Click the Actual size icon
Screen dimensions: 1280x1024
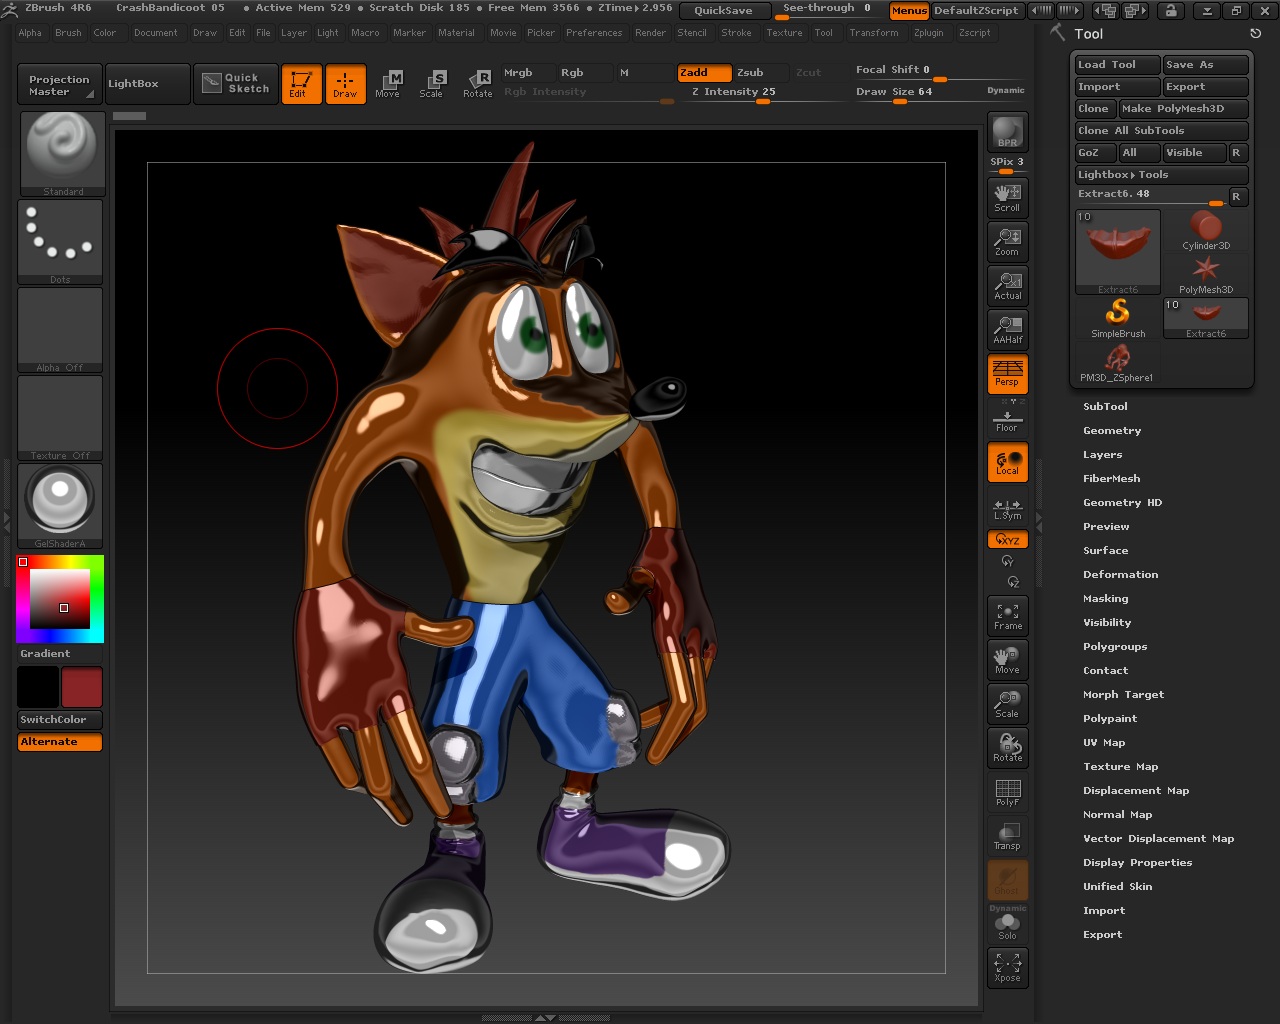1007,285
